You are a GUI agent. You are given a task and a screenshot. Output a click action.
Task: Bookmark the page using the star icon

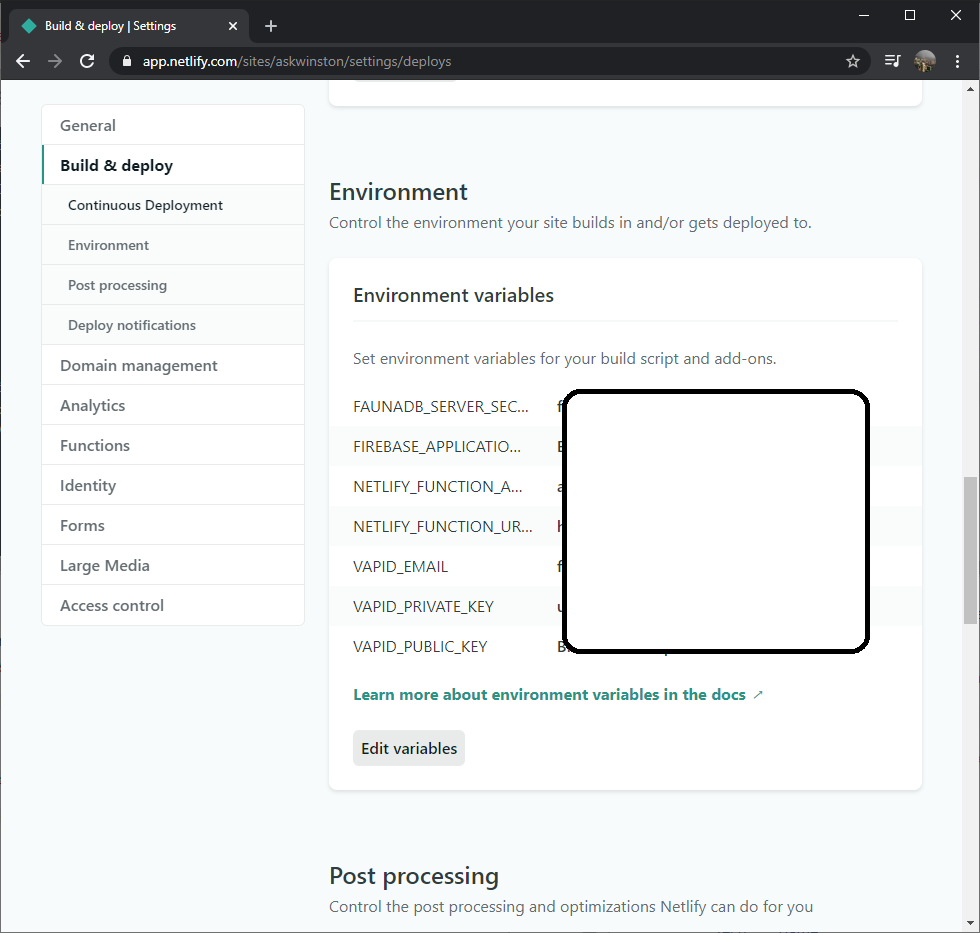[853, 61]
